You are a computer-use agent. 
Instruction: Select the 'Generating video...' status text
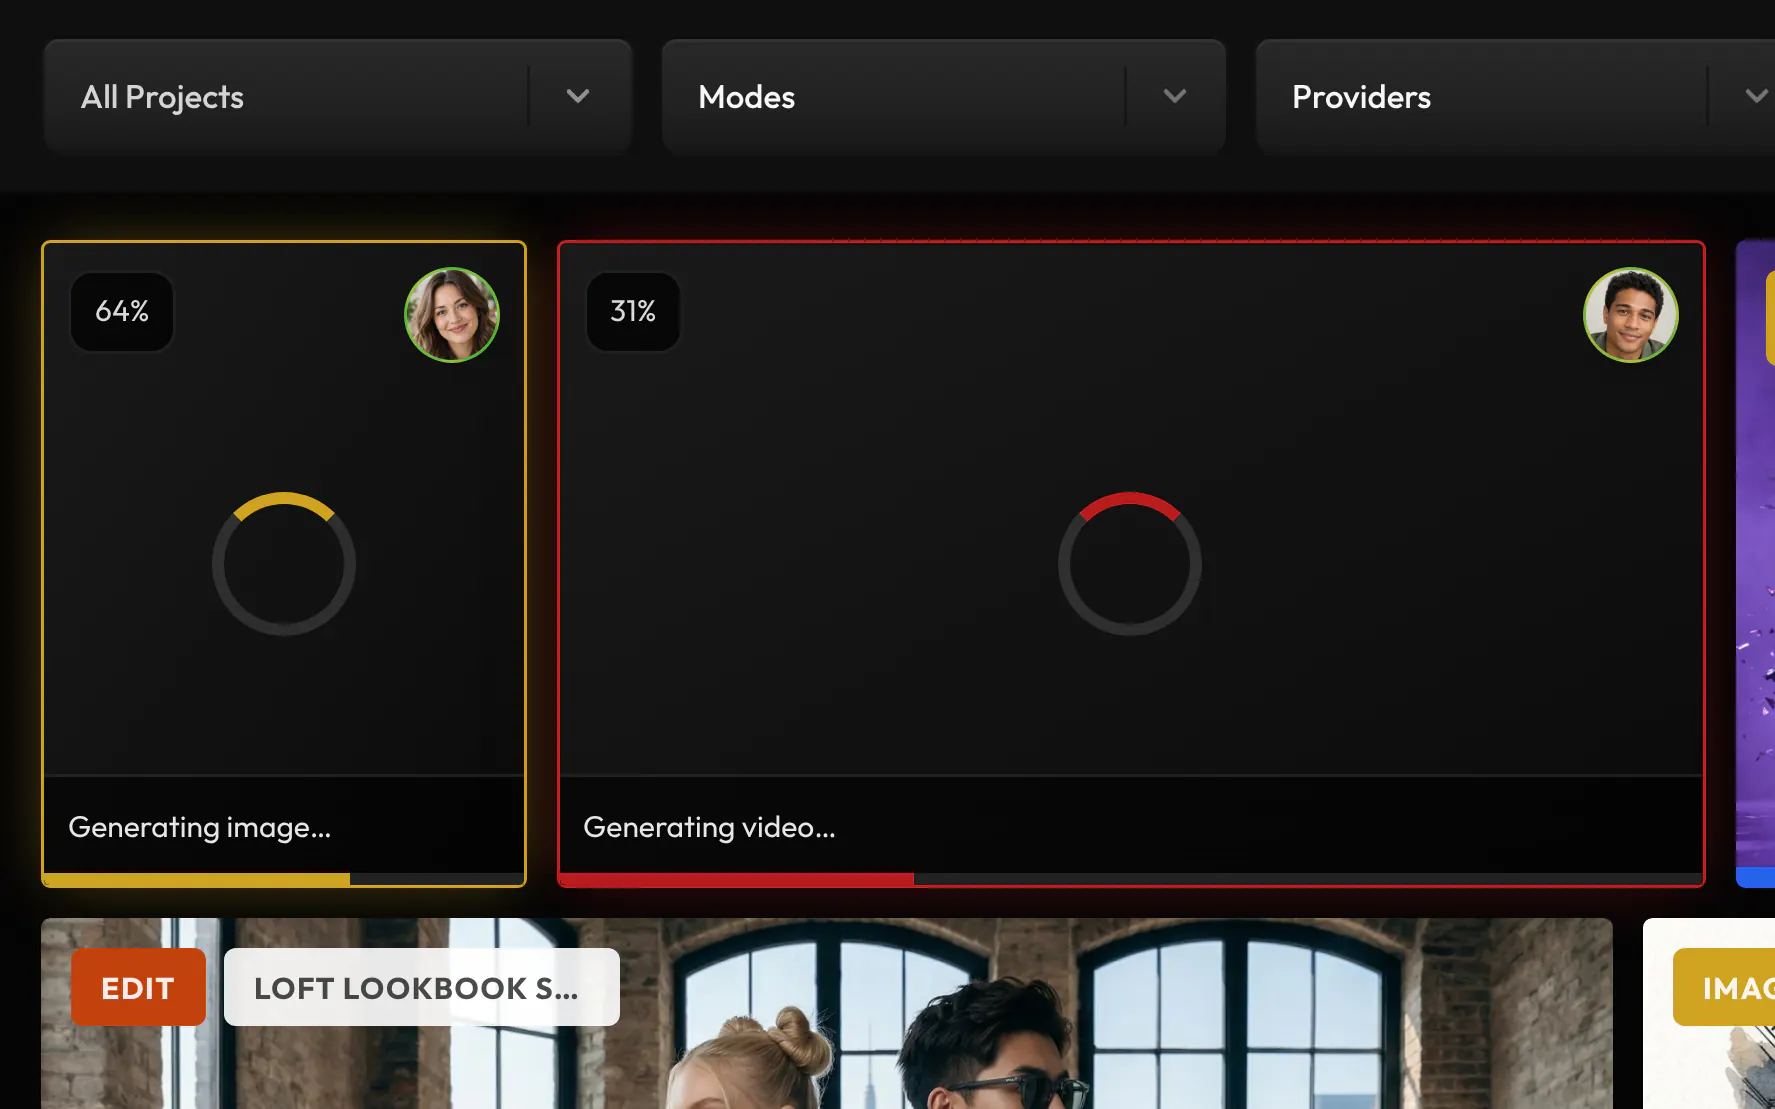pyautogui.click(x=709, y=828)
